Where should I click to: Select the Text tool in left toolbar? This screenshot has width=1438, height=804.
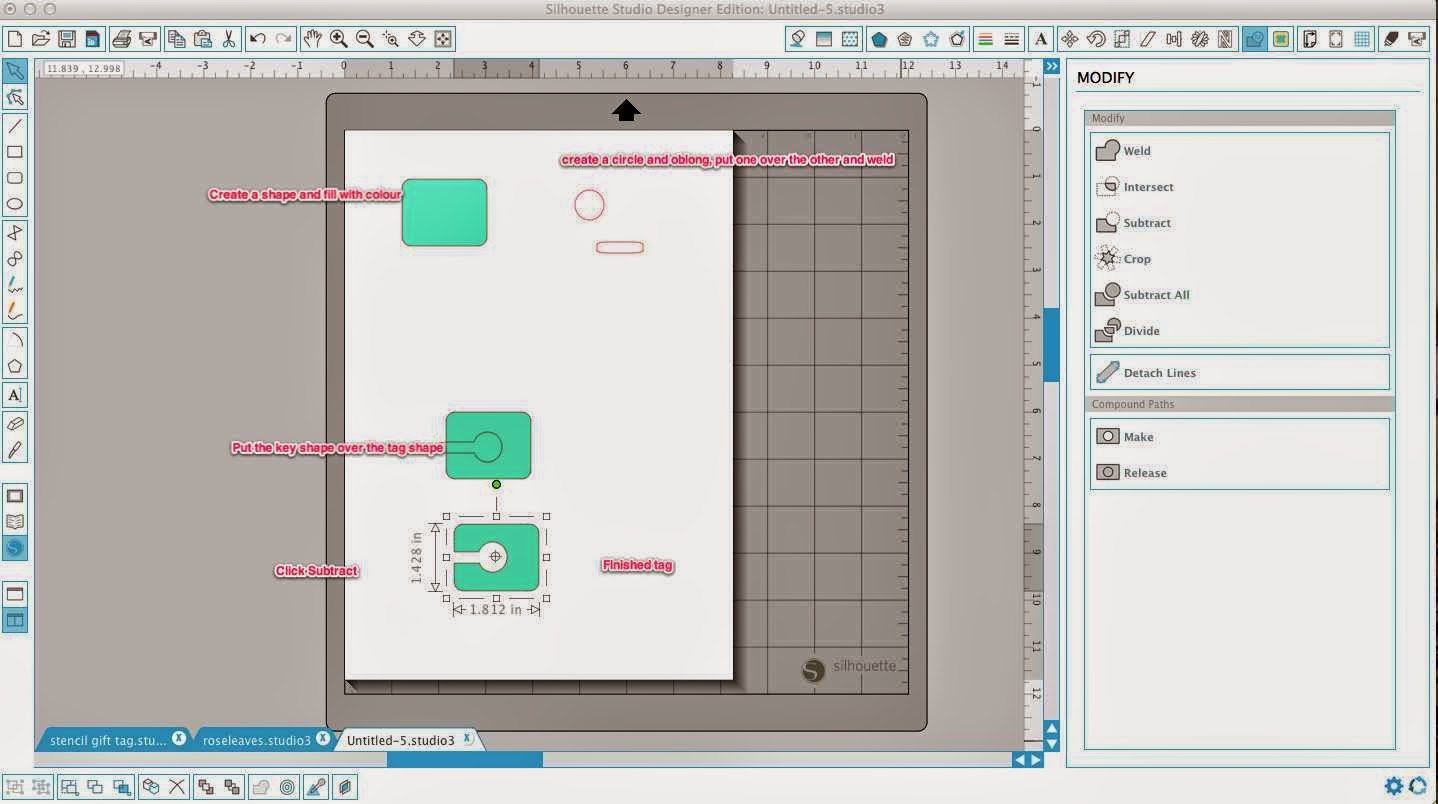point(15,394)
